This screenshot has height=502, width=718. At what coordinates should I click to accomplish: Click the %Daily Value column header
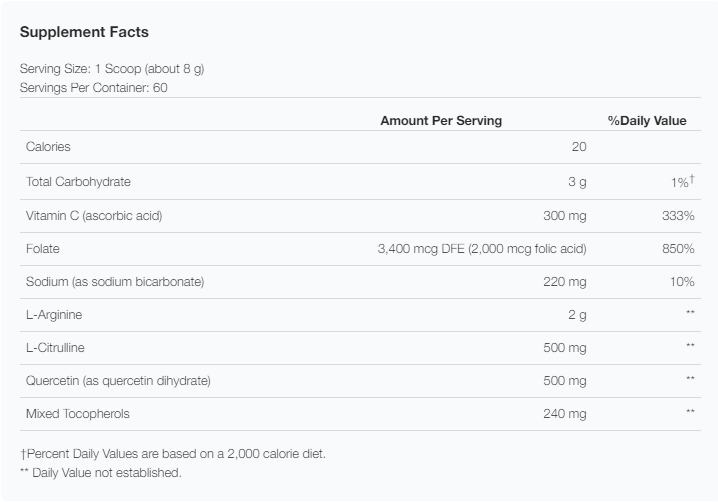click(647, 120)
